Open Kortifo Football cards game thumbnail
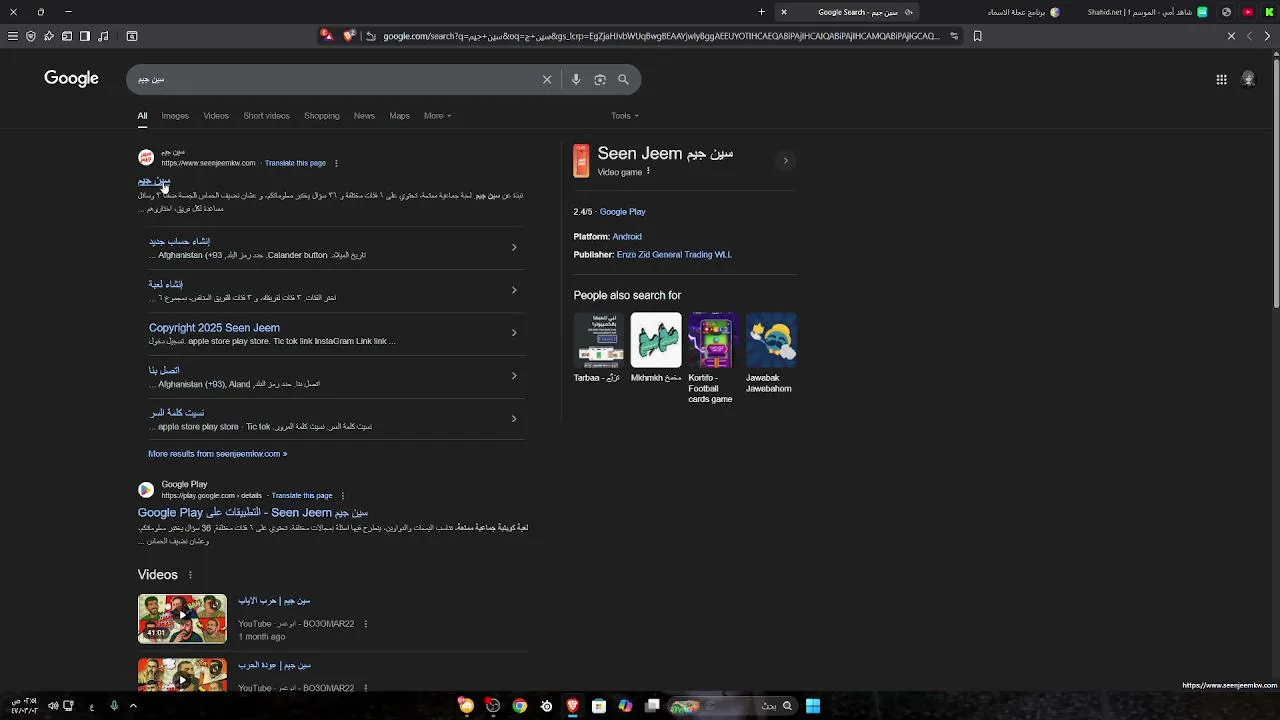1280x720 pixels. pyautogui.click(x=713, y=340)
